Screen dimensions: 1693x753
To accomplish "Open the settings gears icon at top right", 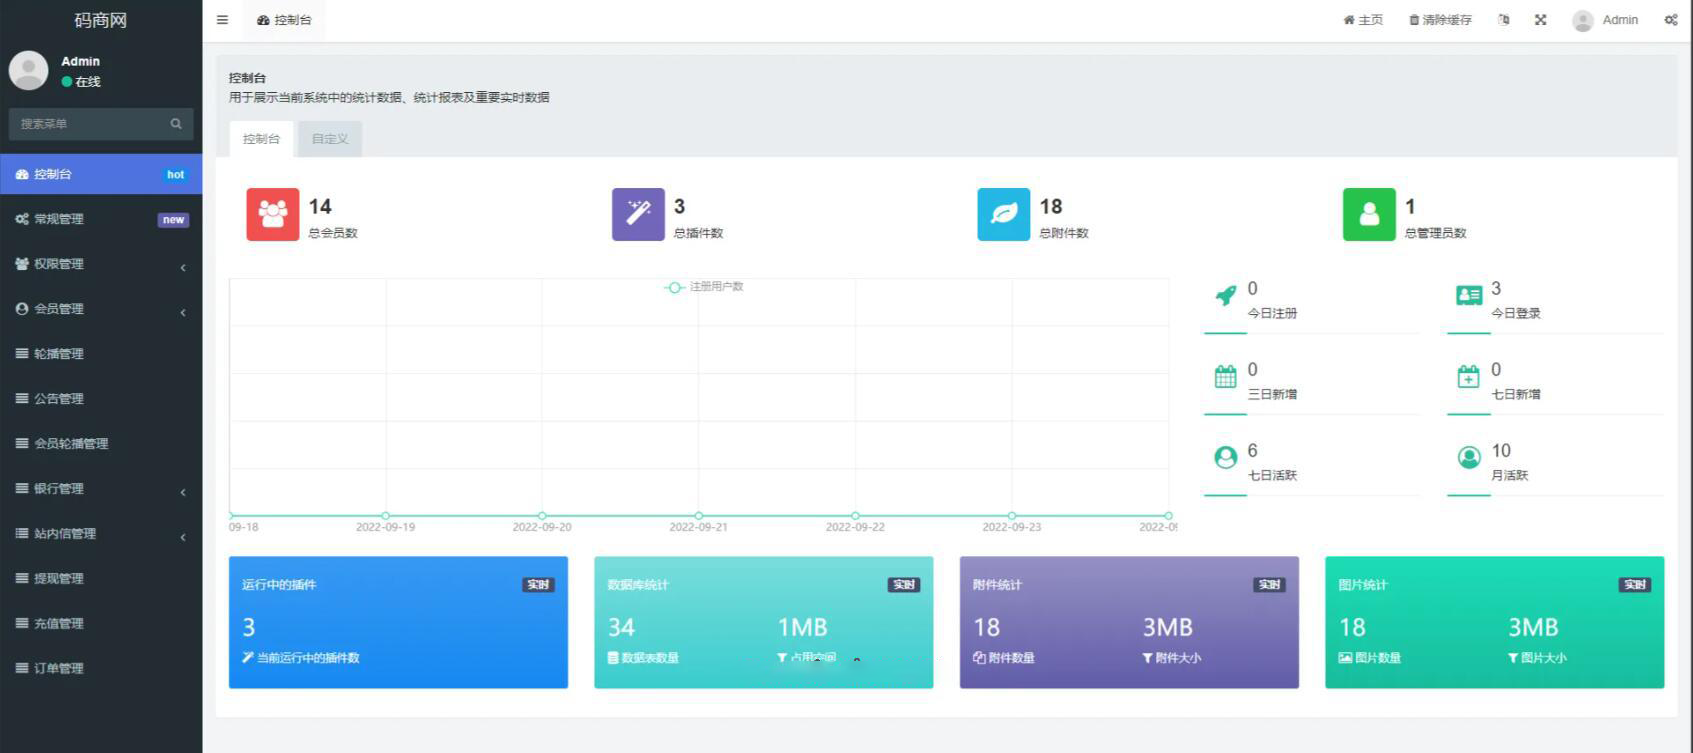I will pos(1670,20).
